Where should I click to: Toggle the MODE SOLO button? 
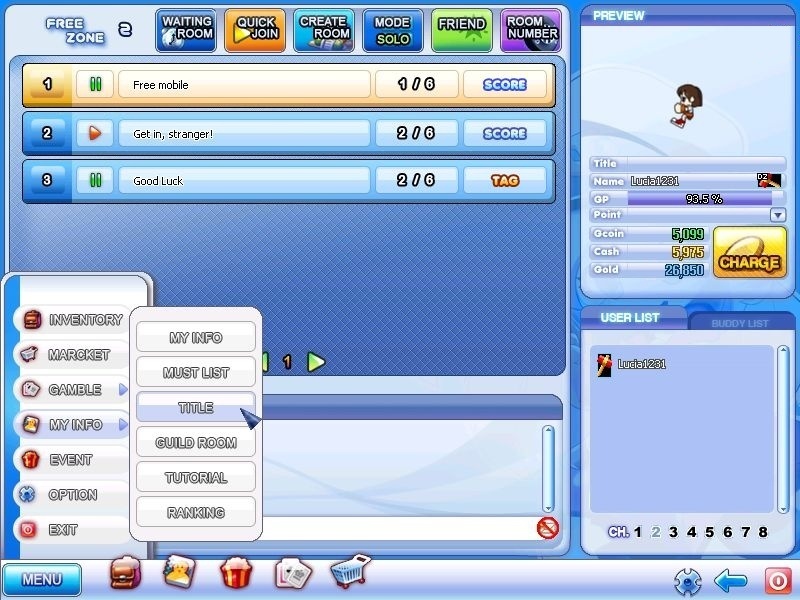(393, 30)
